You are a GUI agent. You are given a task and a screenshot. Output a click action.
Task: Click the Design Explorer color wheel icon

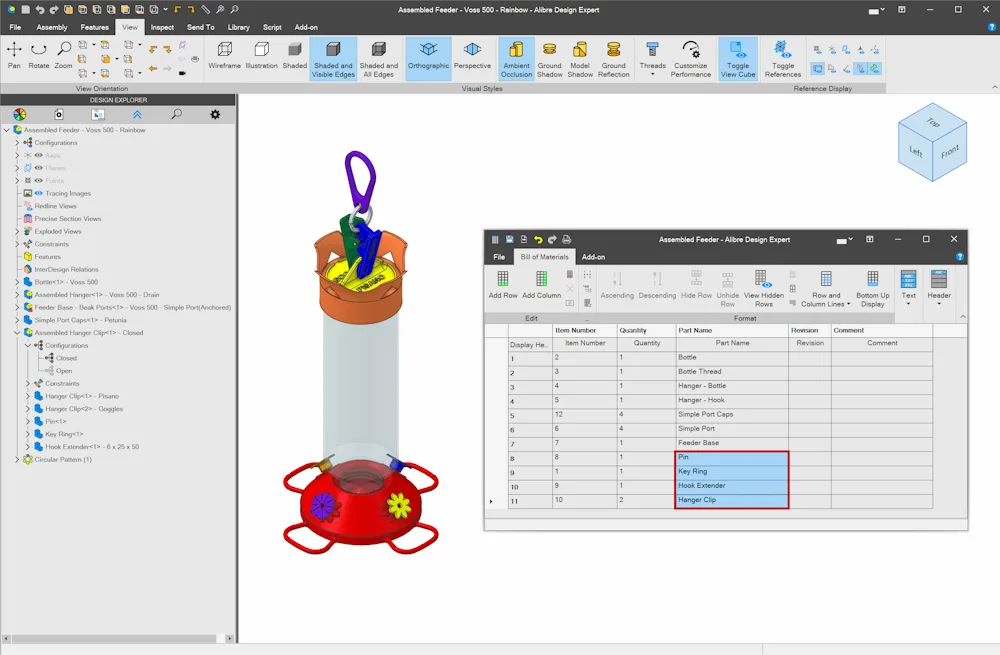point(20,114)
